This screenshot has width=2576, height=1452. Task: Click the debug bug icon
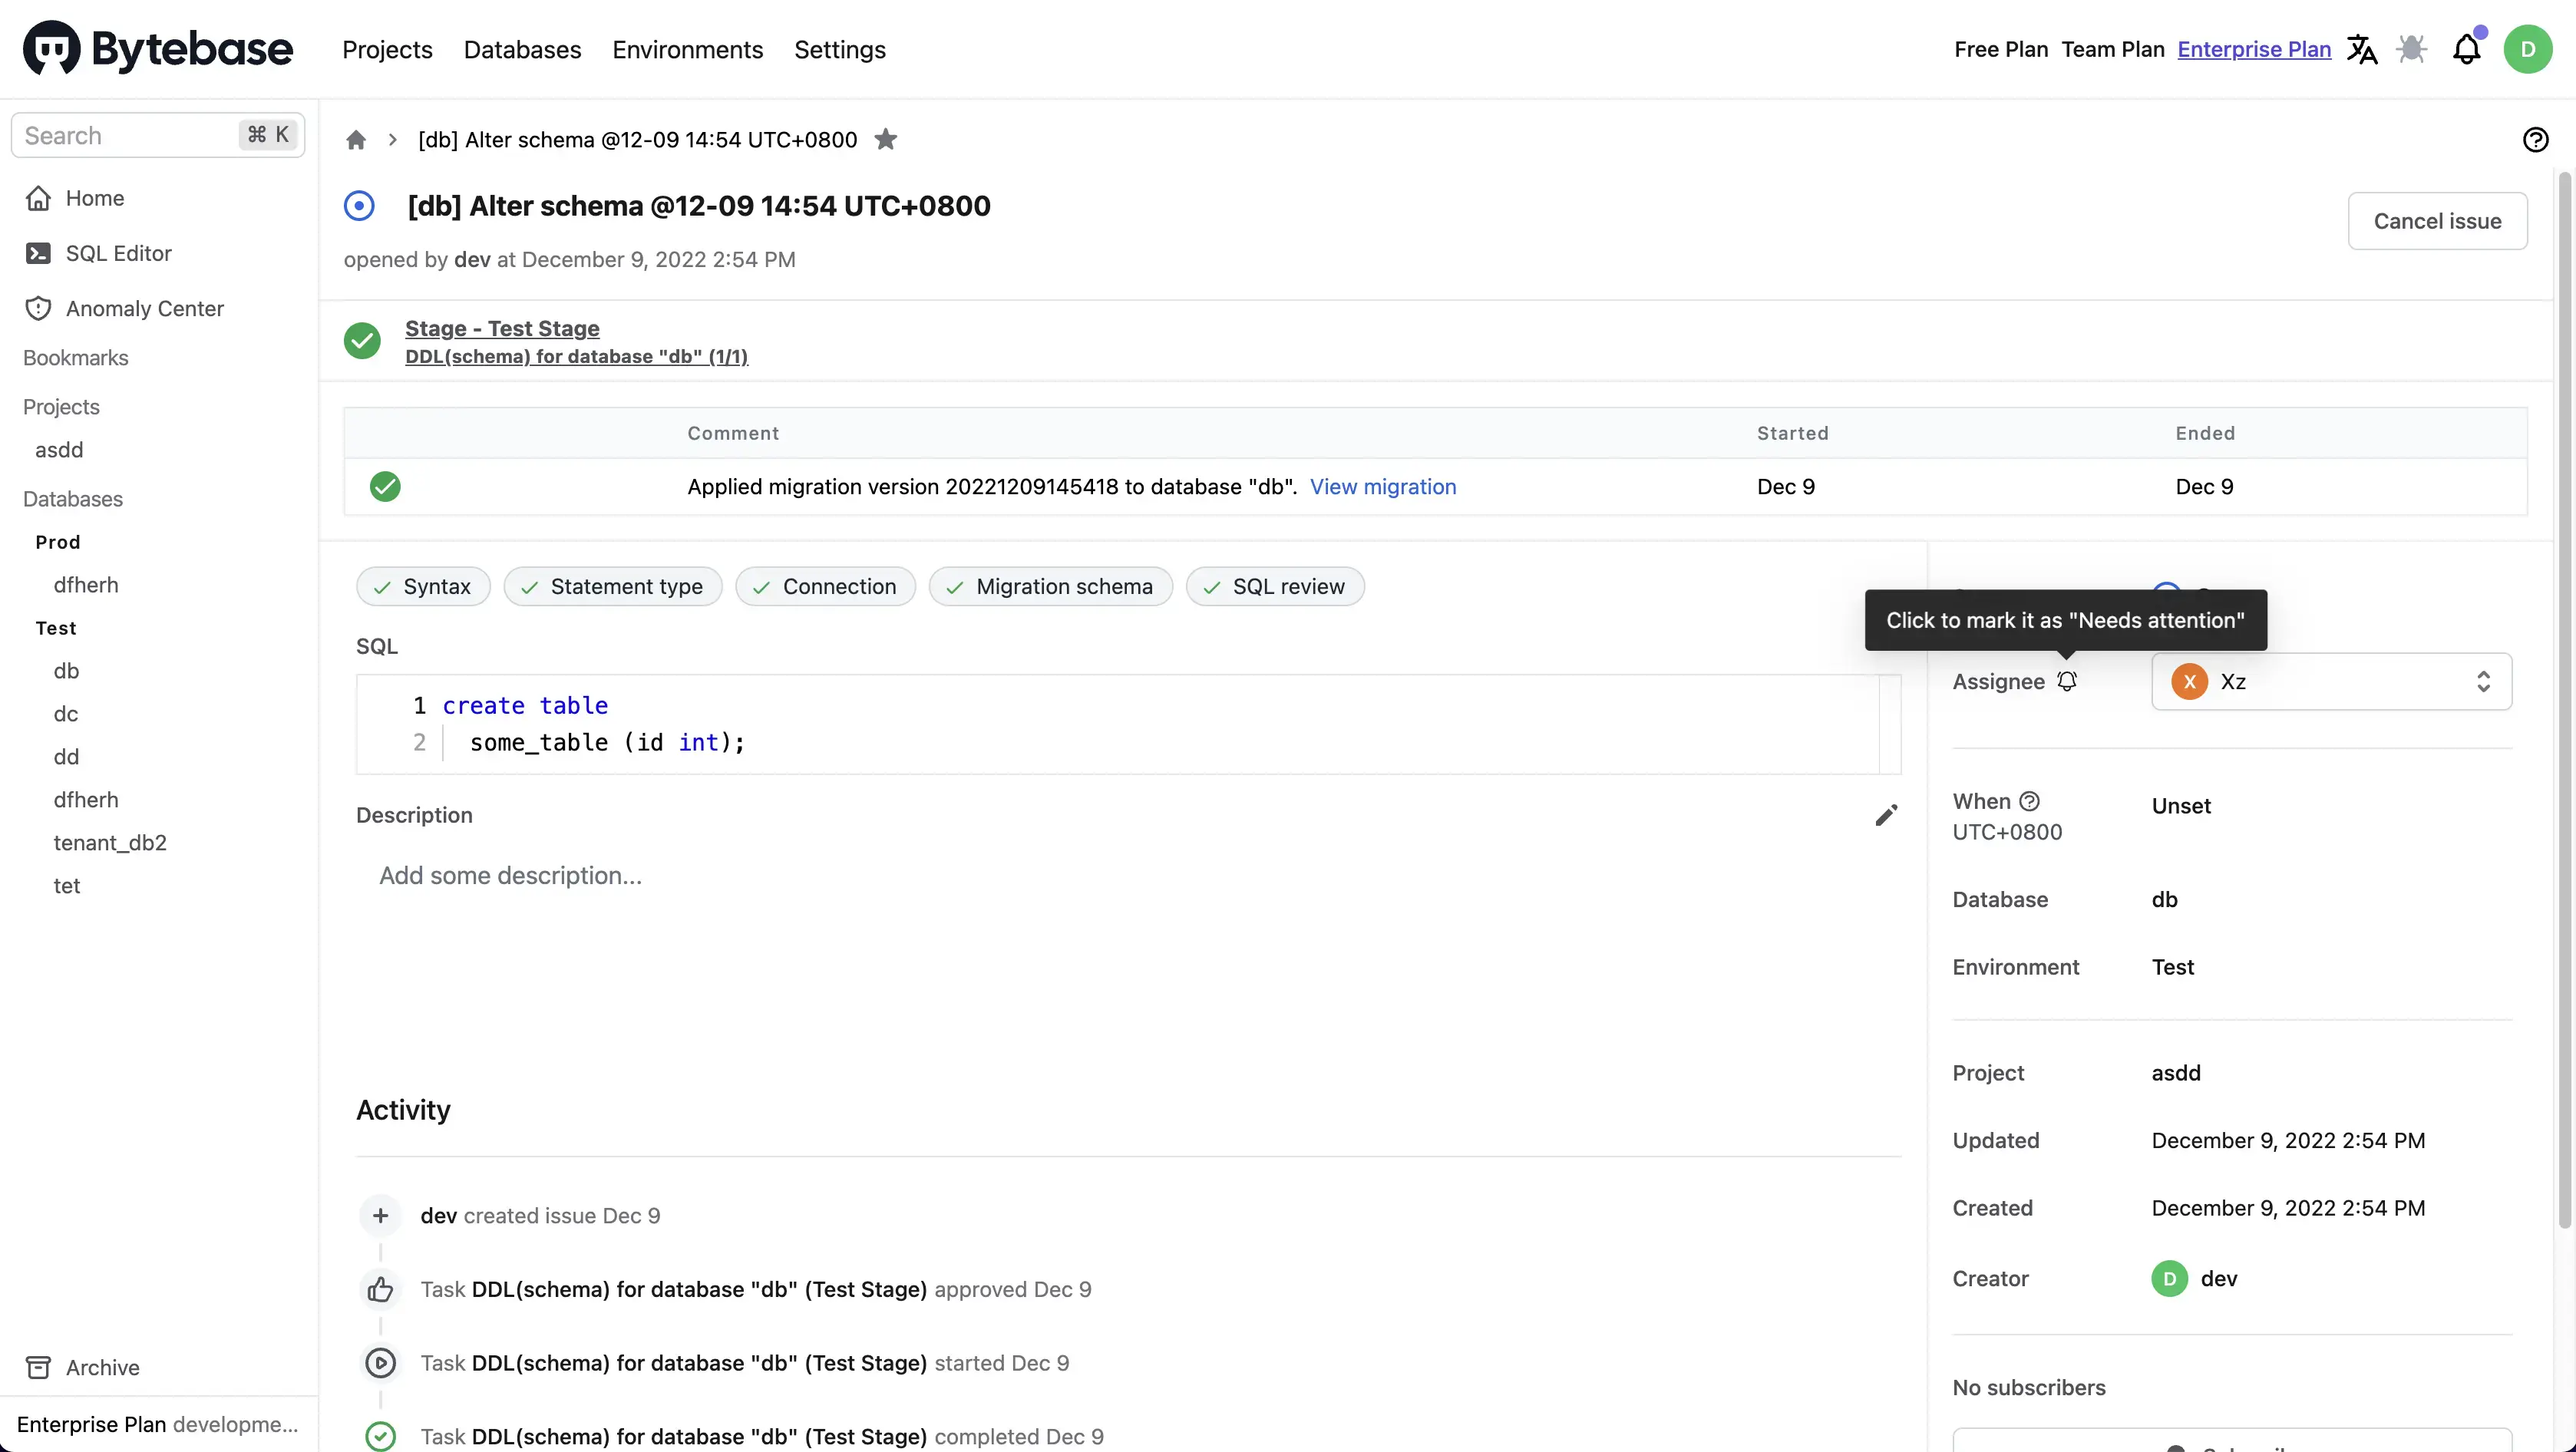[2412, 50]
